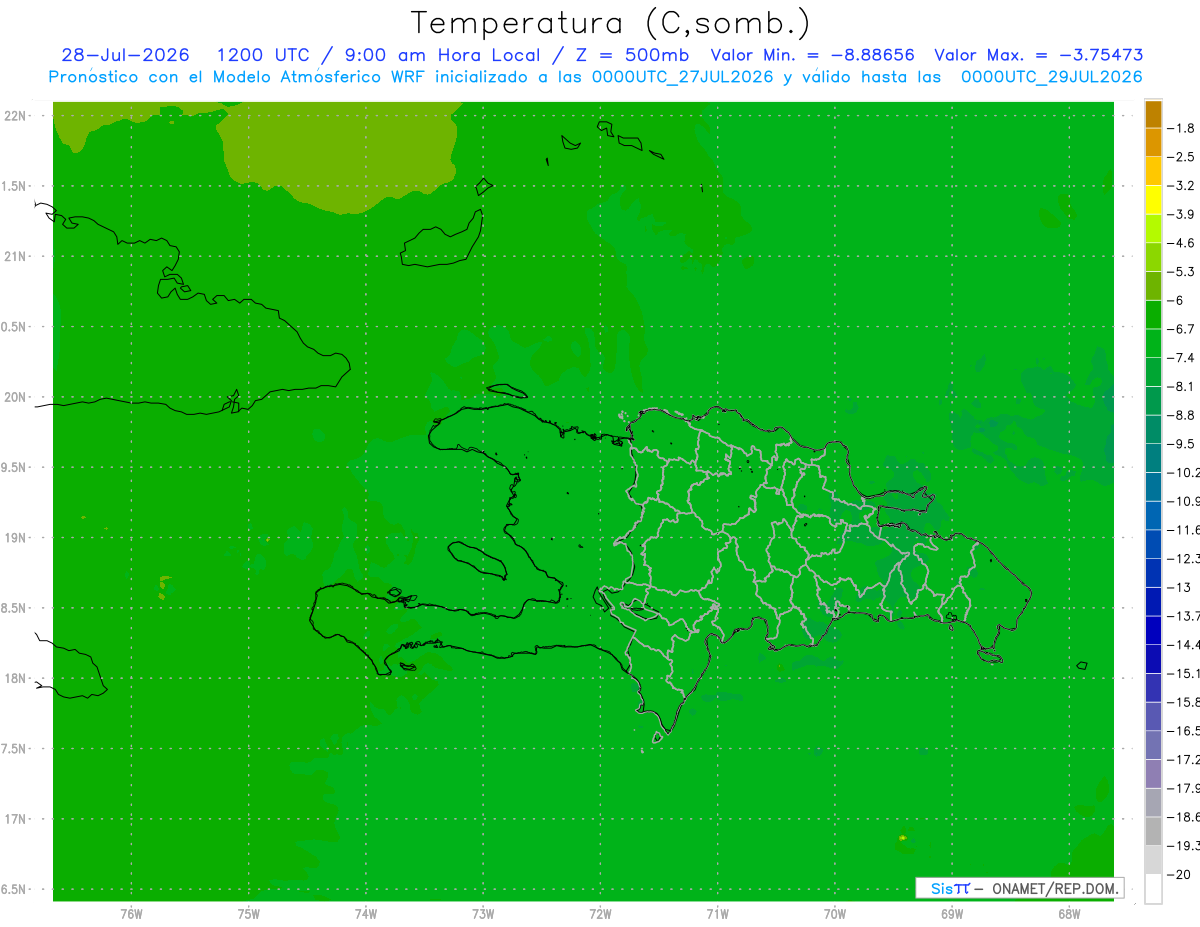Viewport: 1200px width, 927px height.
Task: Click the "-13" colorbar label
Action: [x=1179, y=587]
